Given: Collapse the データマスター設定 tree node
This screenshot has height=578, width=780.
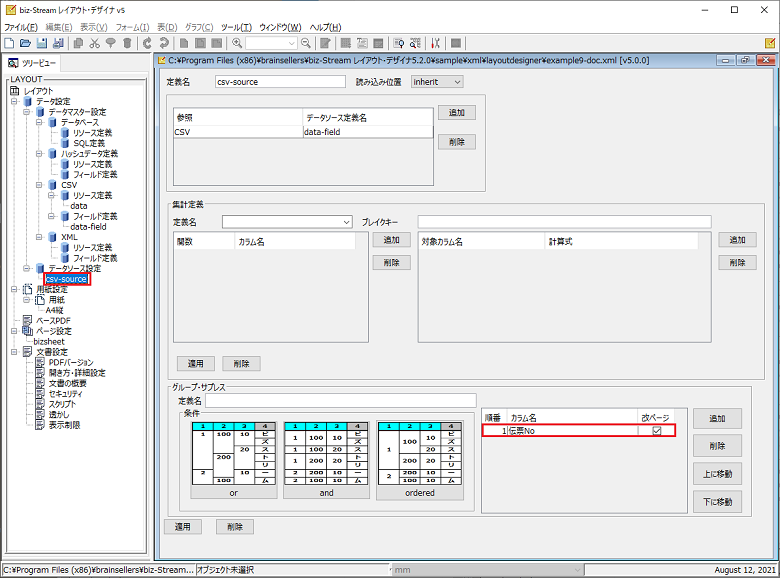Looking at the screenshot, I should click(x=27, y=112).
